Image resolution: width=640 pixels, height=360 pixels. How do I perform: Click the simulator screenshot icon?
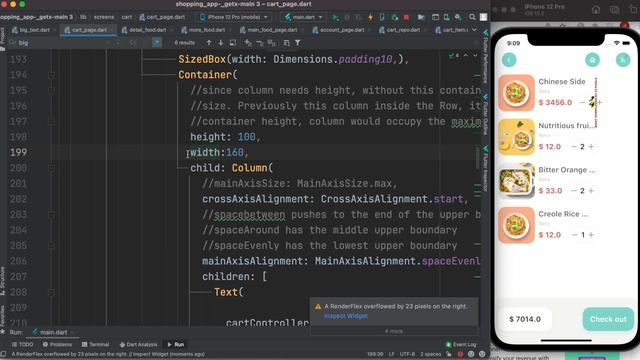pos(614,9)
